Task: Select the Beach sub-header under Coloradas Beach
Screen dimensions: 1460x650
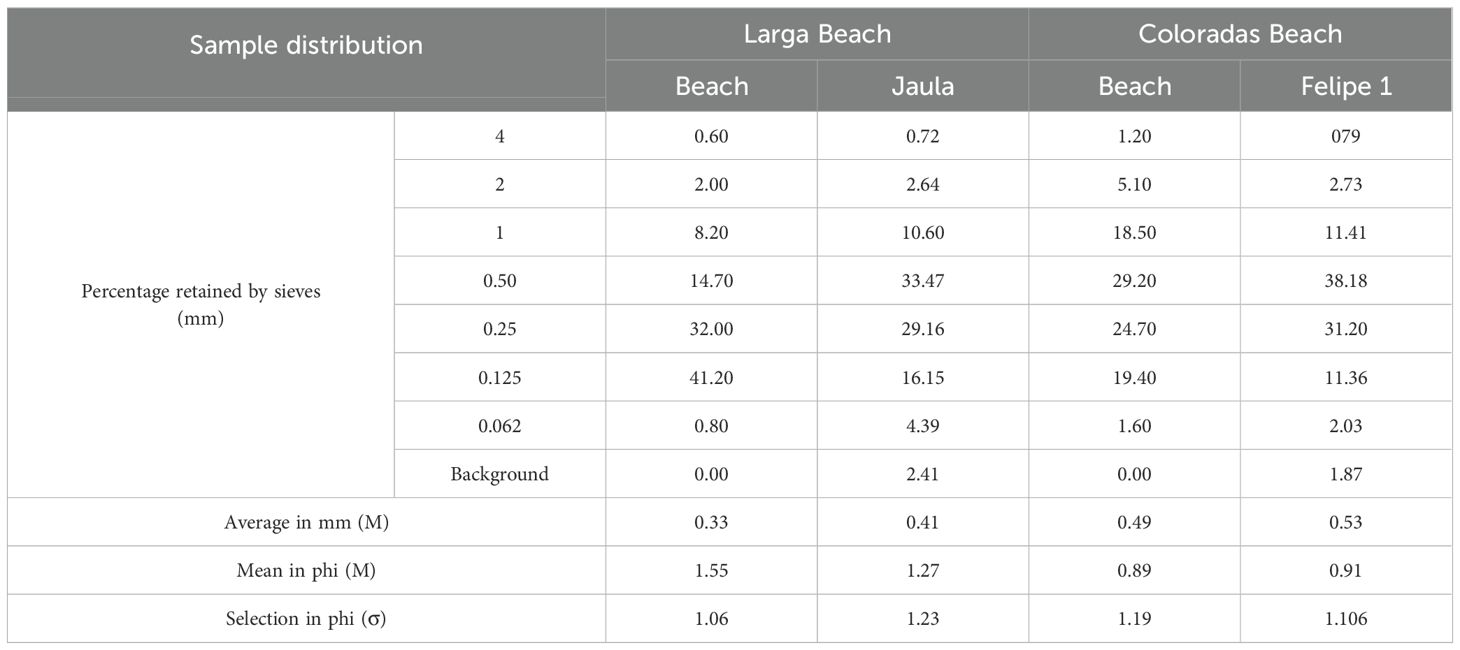Action: (x=1134, y=87)
